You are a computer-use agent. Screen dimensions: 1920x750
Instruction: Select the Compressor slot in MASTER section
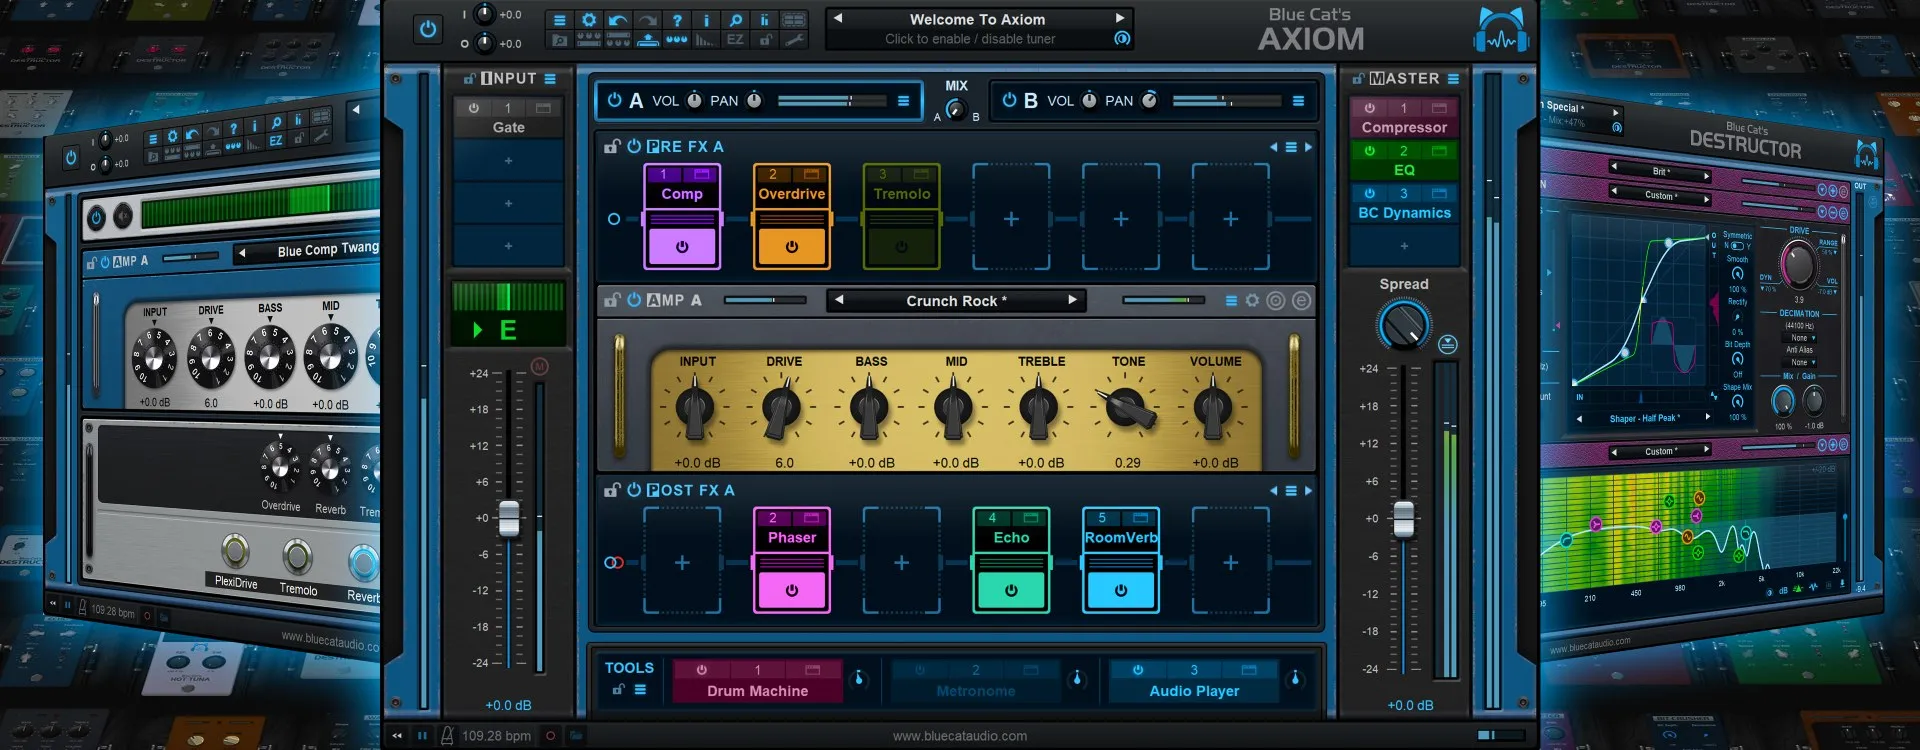pos(1404,118)
